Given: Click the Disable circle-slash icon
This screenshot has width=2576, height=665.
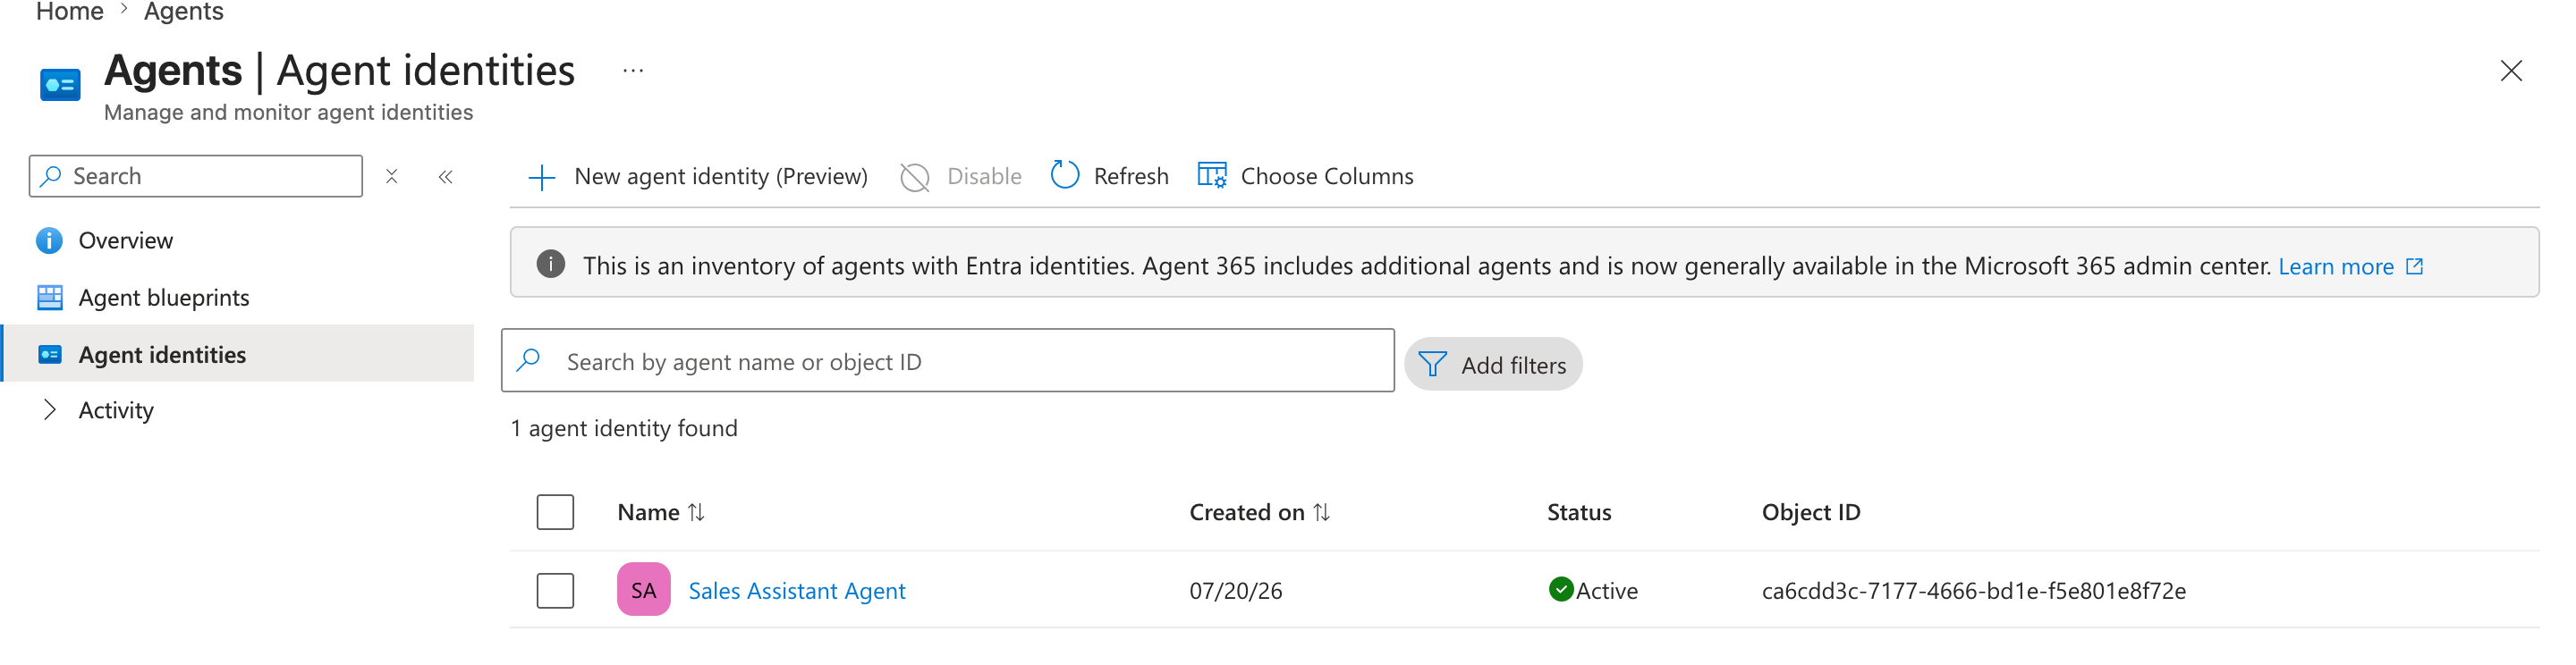Looking at the screenshot, I should tap(914, 177).
